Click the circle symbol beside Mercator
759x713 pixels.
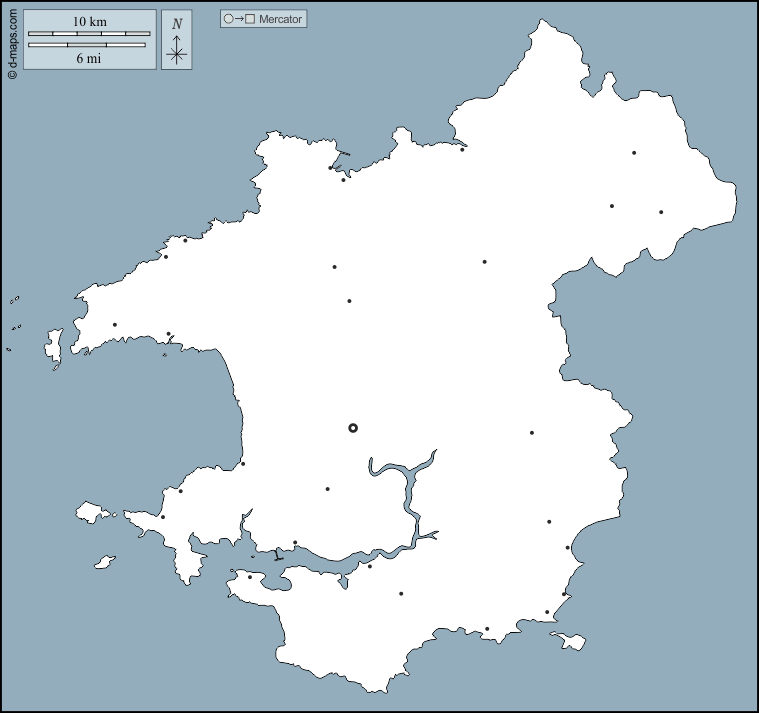click(x=228, y=19)
